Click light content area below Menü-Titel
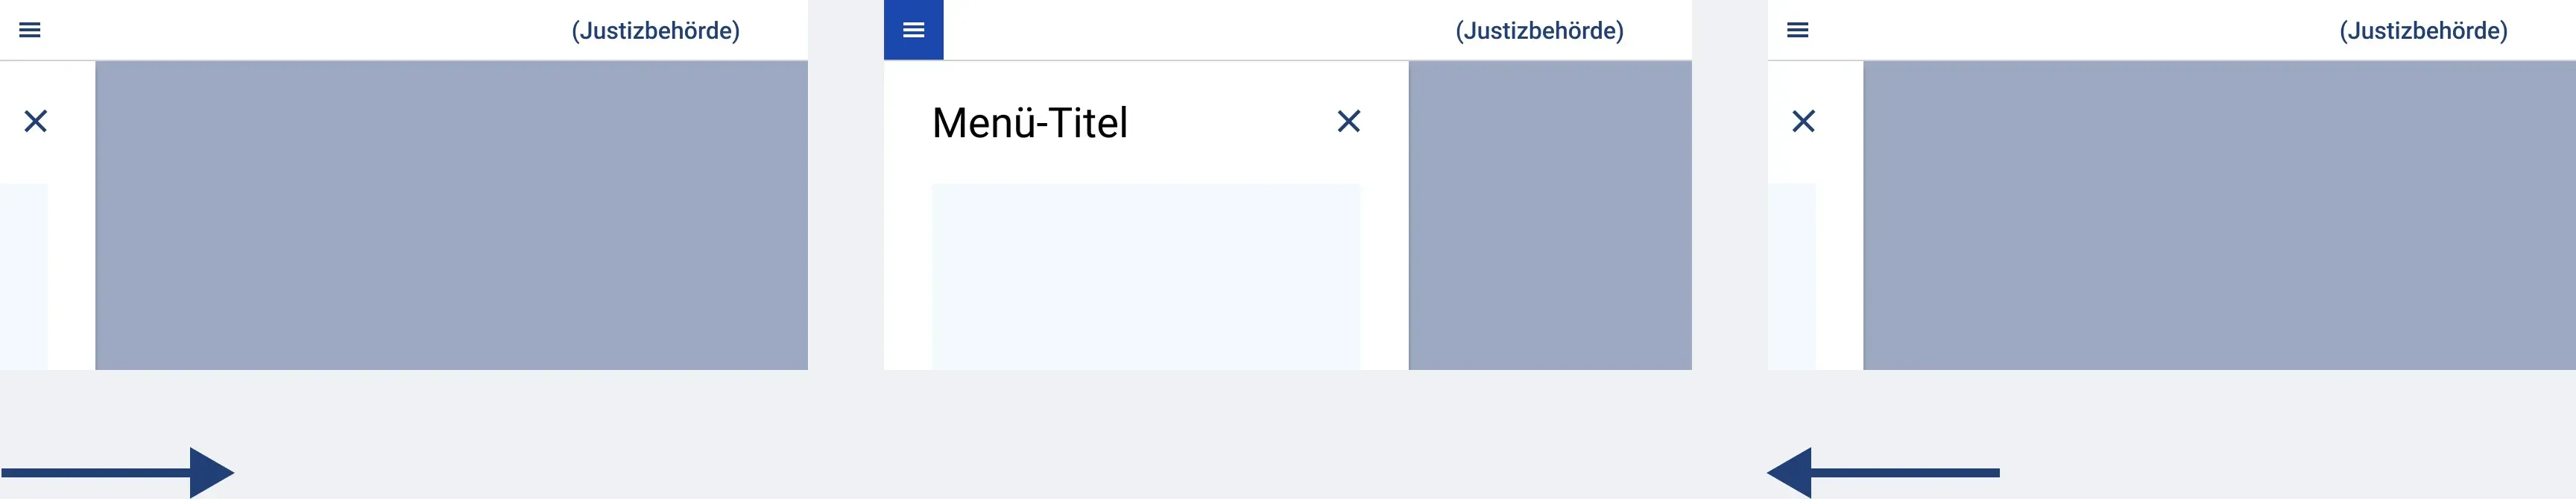This screenshot has width=2576, height=499. [x=1146, y=277]
